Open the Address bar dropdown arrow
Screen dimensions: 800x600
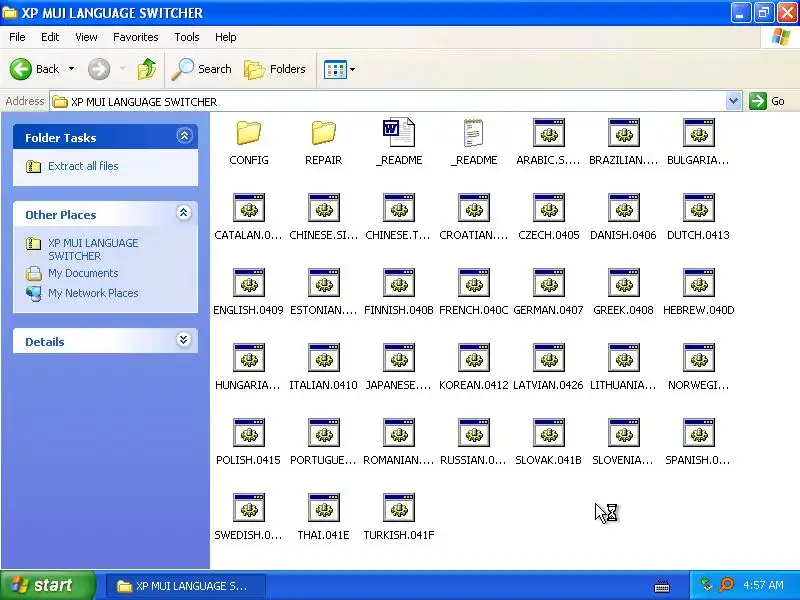tap(733, 101)
